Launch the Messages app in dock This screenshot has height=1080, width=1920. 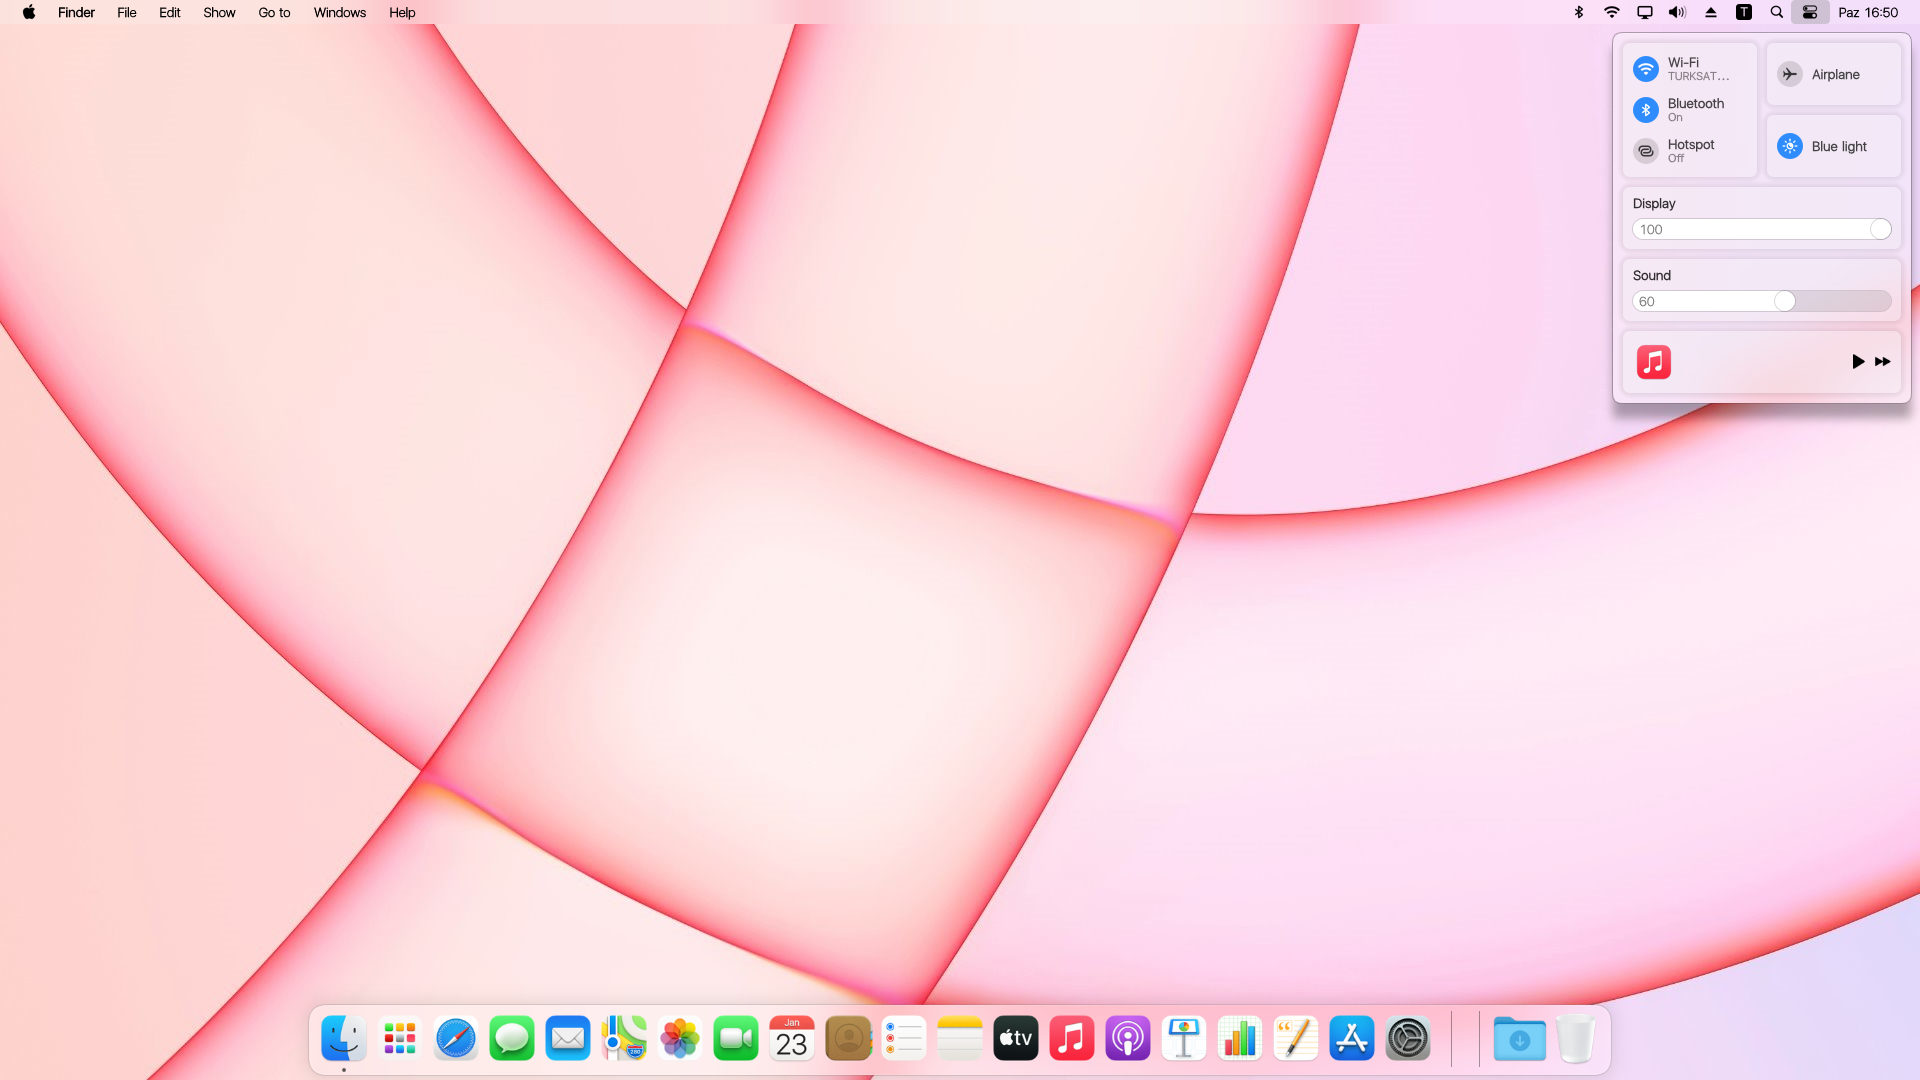(512, 1039)
